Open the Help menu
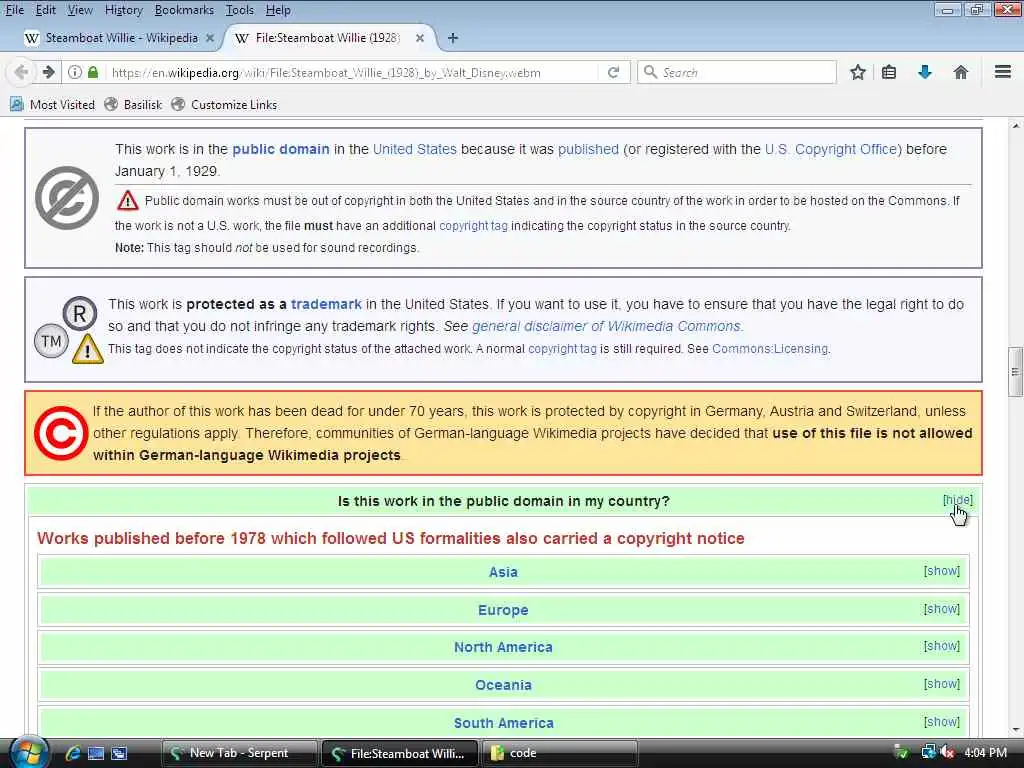Image resolution: width=1024 pixels, height=768 pixels. (278, 10)
